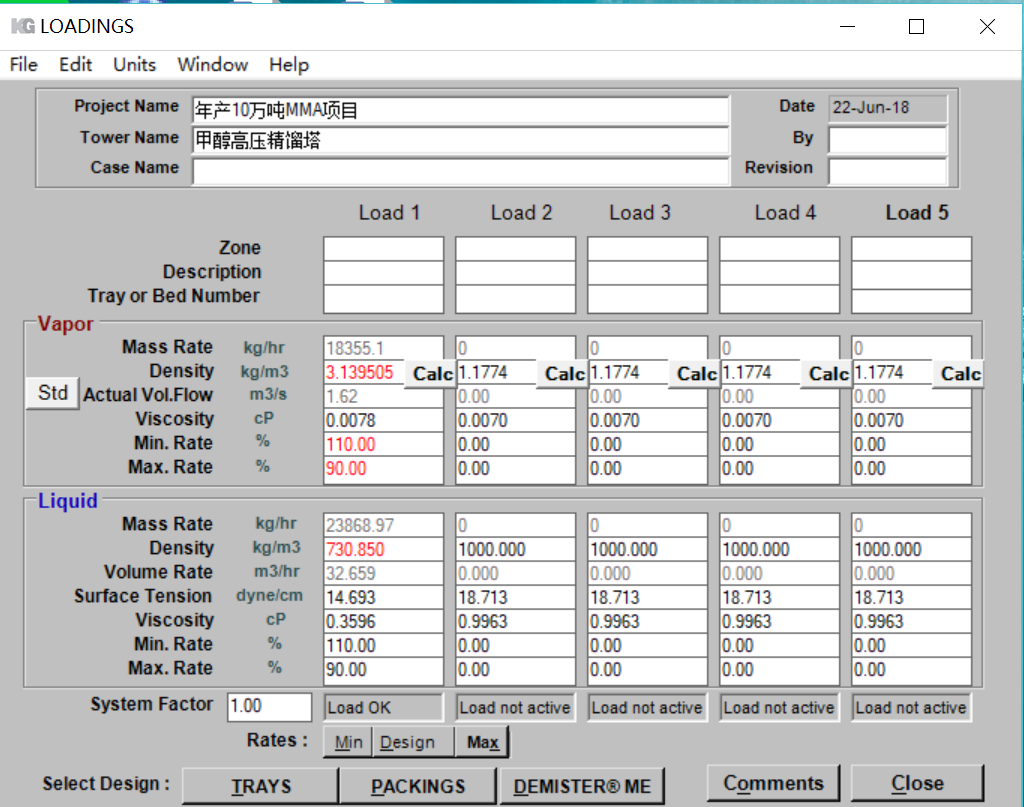The width and height of the screenshot is (1024, 807).
Task: Open the Edit menu
Action: (75, 65)
